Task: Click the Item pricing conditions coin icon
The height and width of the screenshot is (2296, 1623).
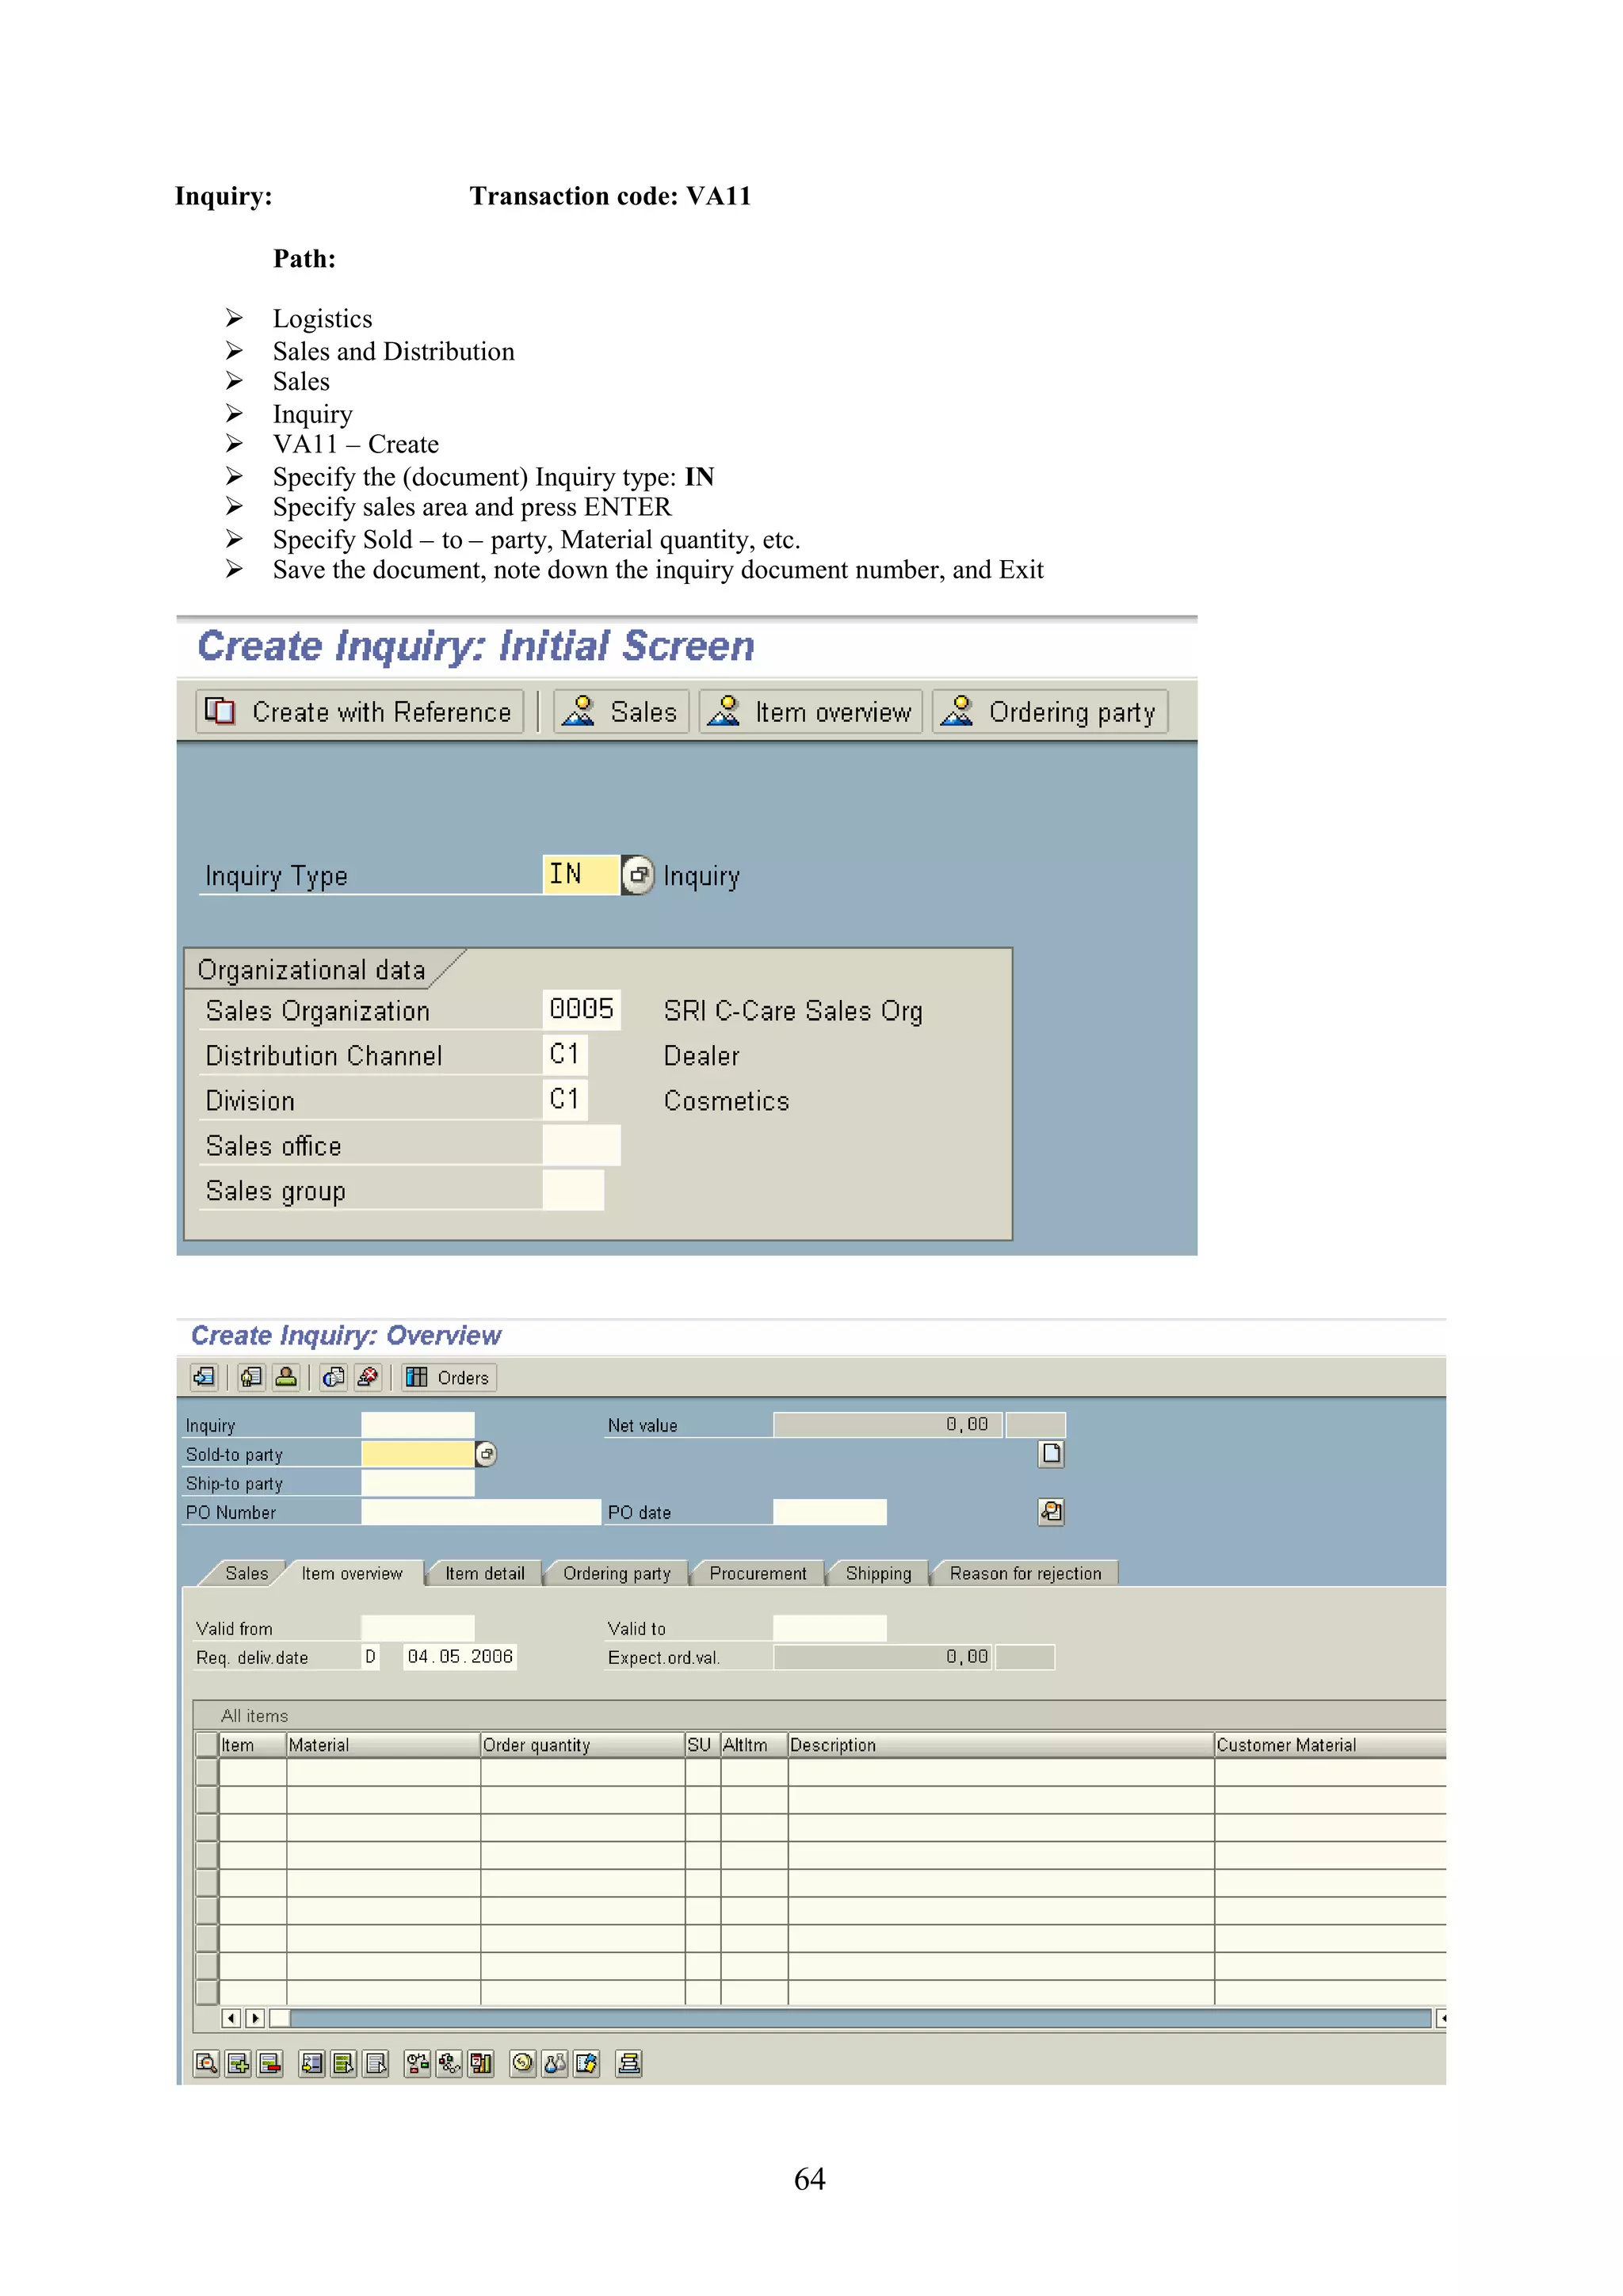Action: coord(523,2063)
